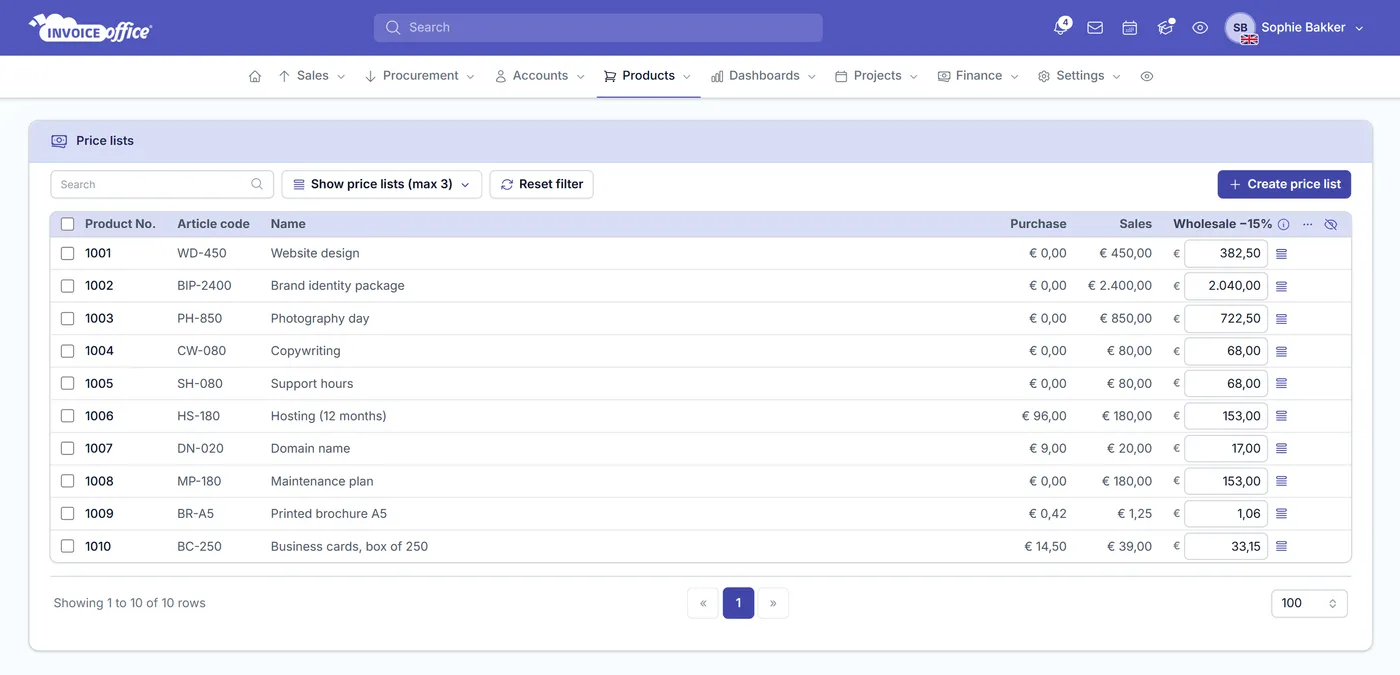The height and width of the screenshot is (675, 1400).
Task: Click the eye icon in purple header
Action: tap(1200, 28)
